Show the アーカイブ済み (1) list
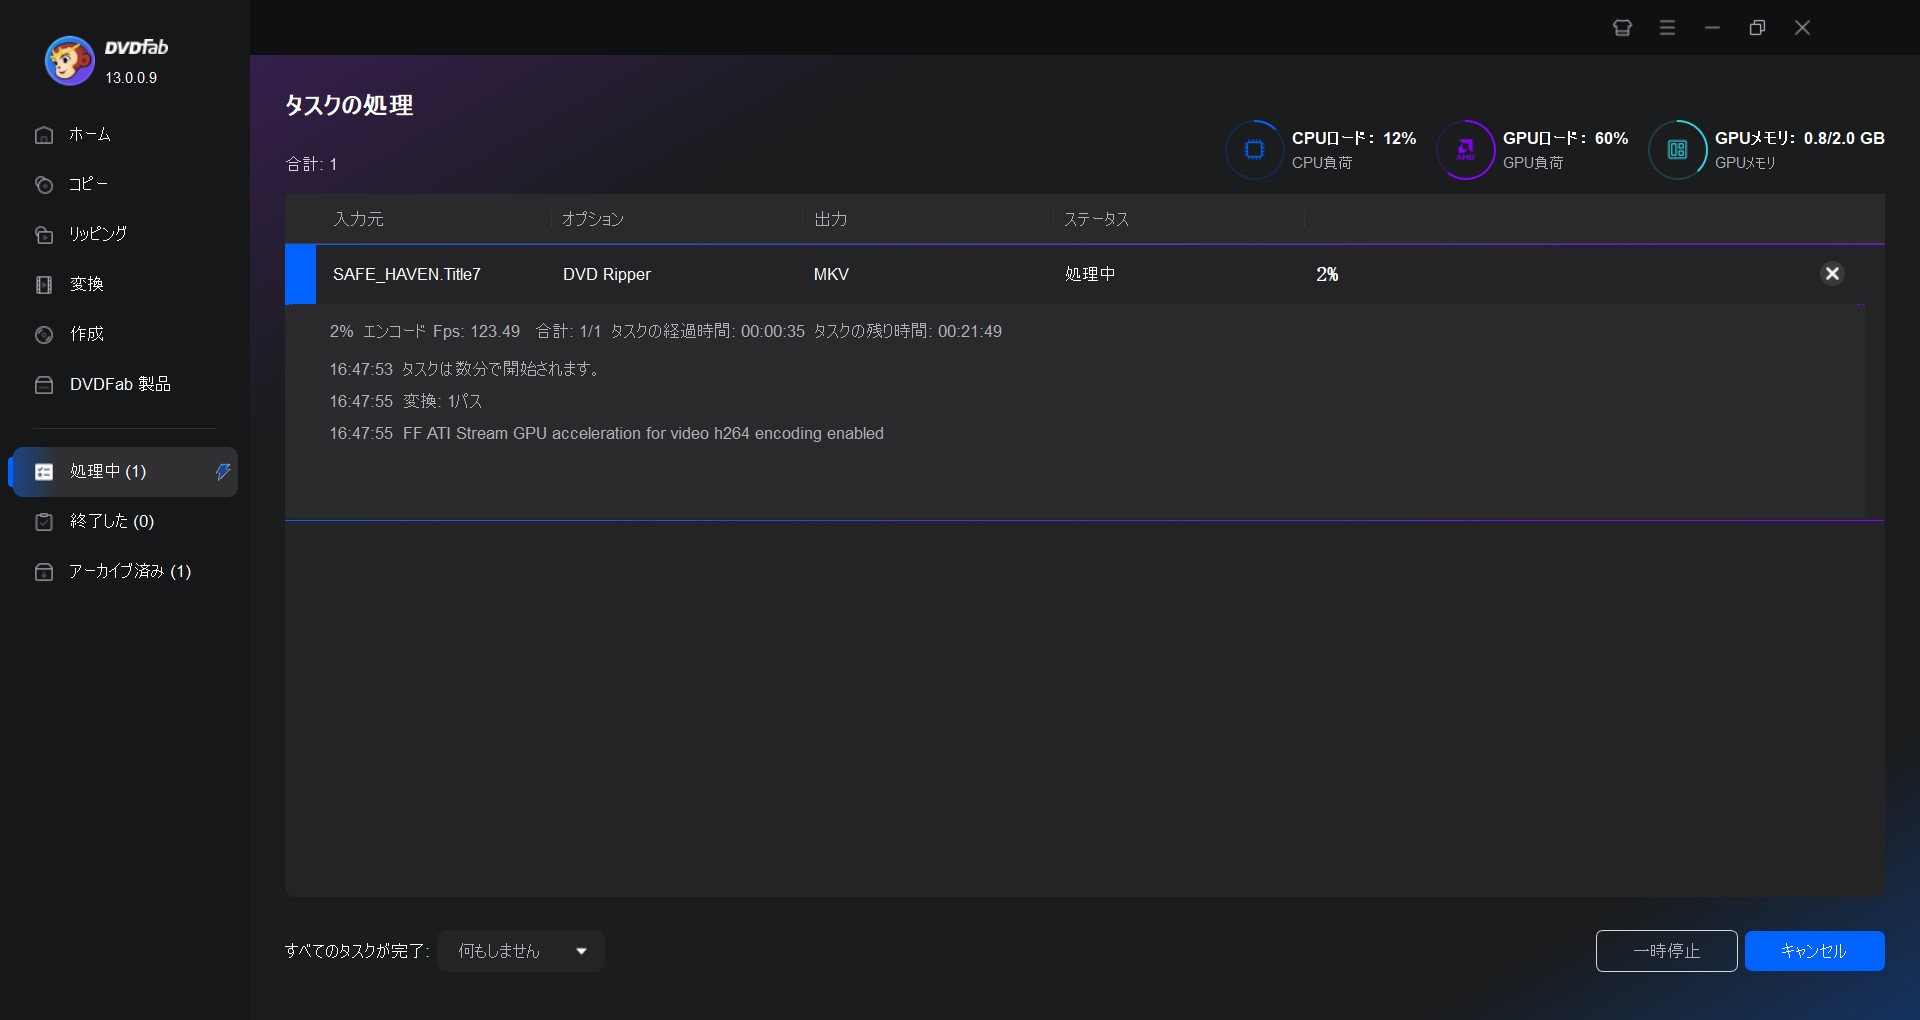 click(129, 571)
